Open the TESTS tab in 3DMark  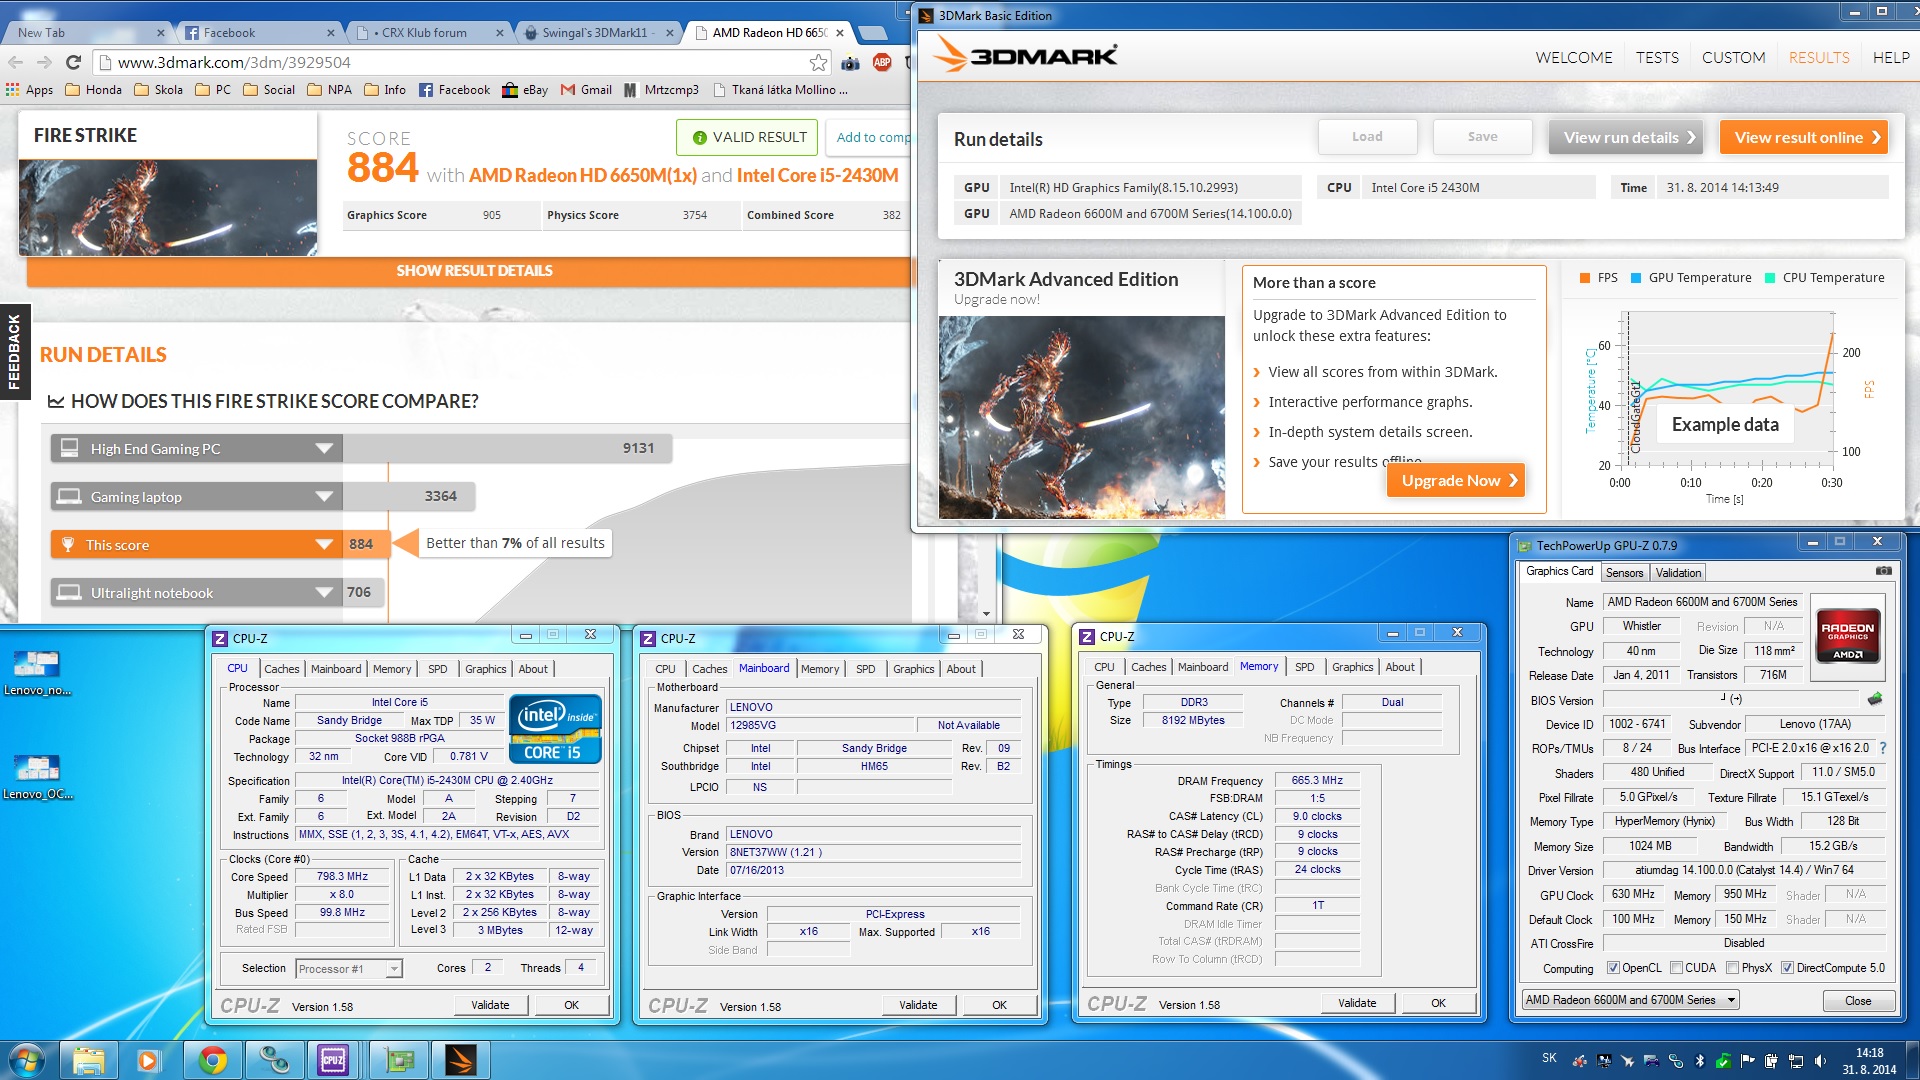click(x=1657, y=57)
